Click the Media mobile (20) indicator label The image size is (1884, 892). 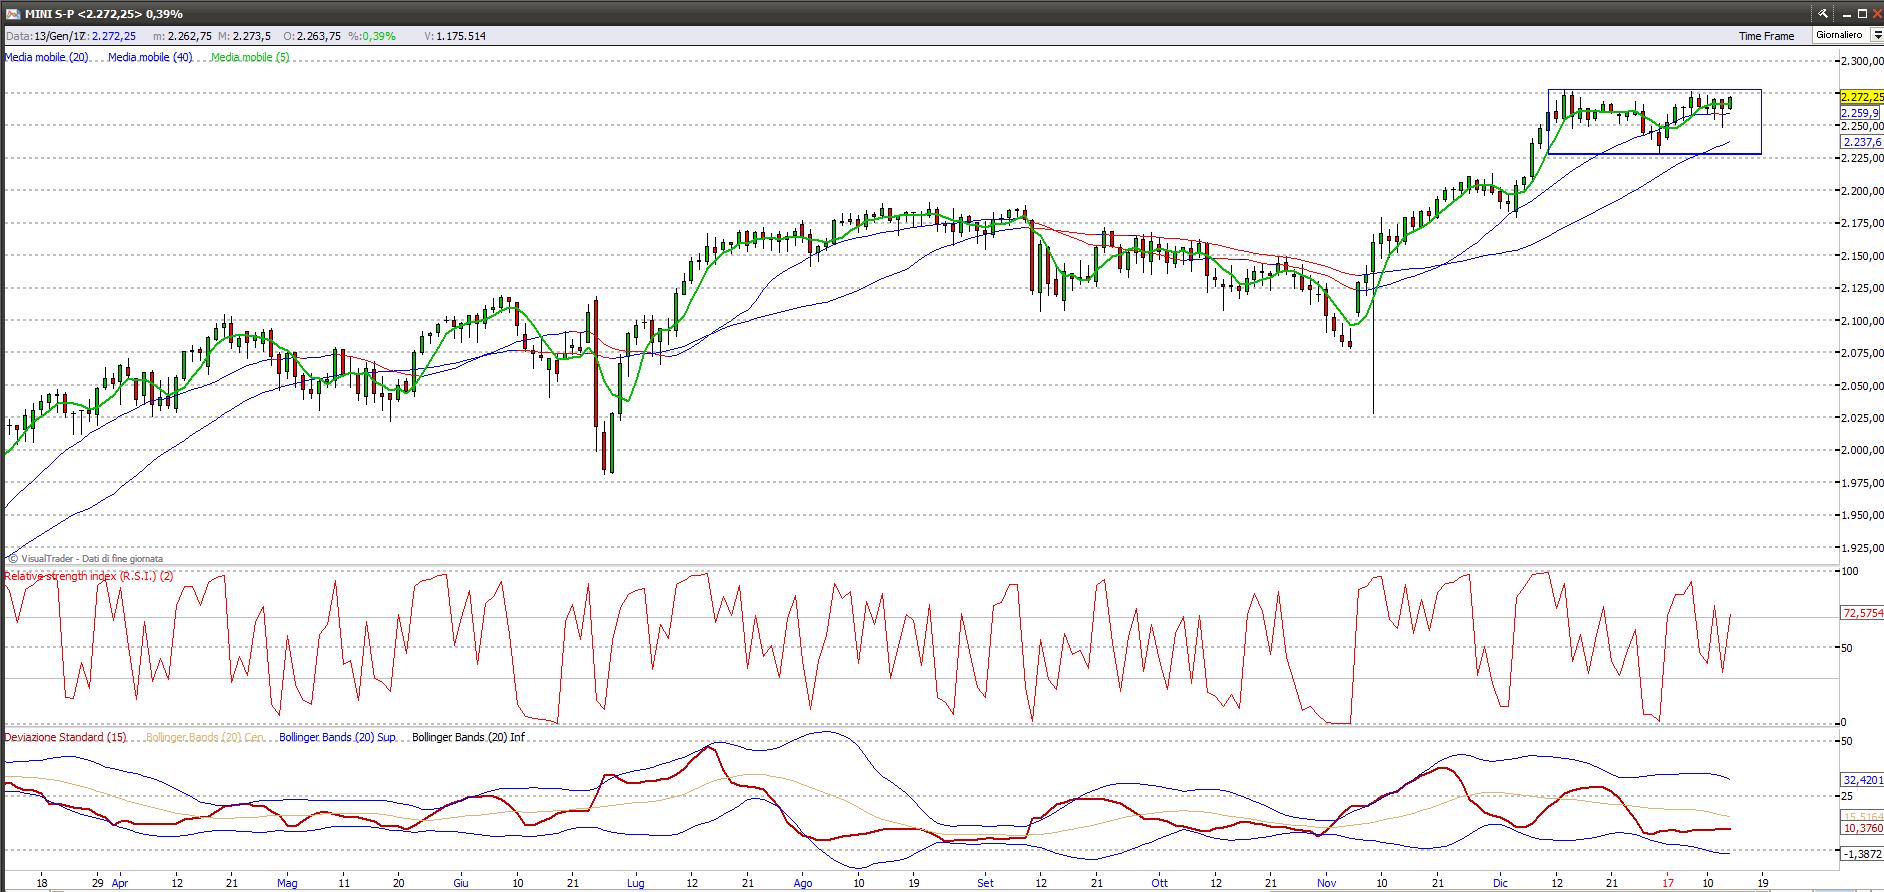47,57
